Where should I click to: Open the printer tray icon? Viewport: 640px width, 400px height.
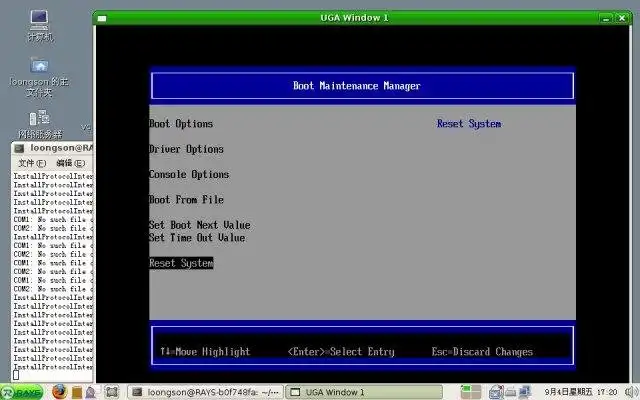tap(511, 392)
